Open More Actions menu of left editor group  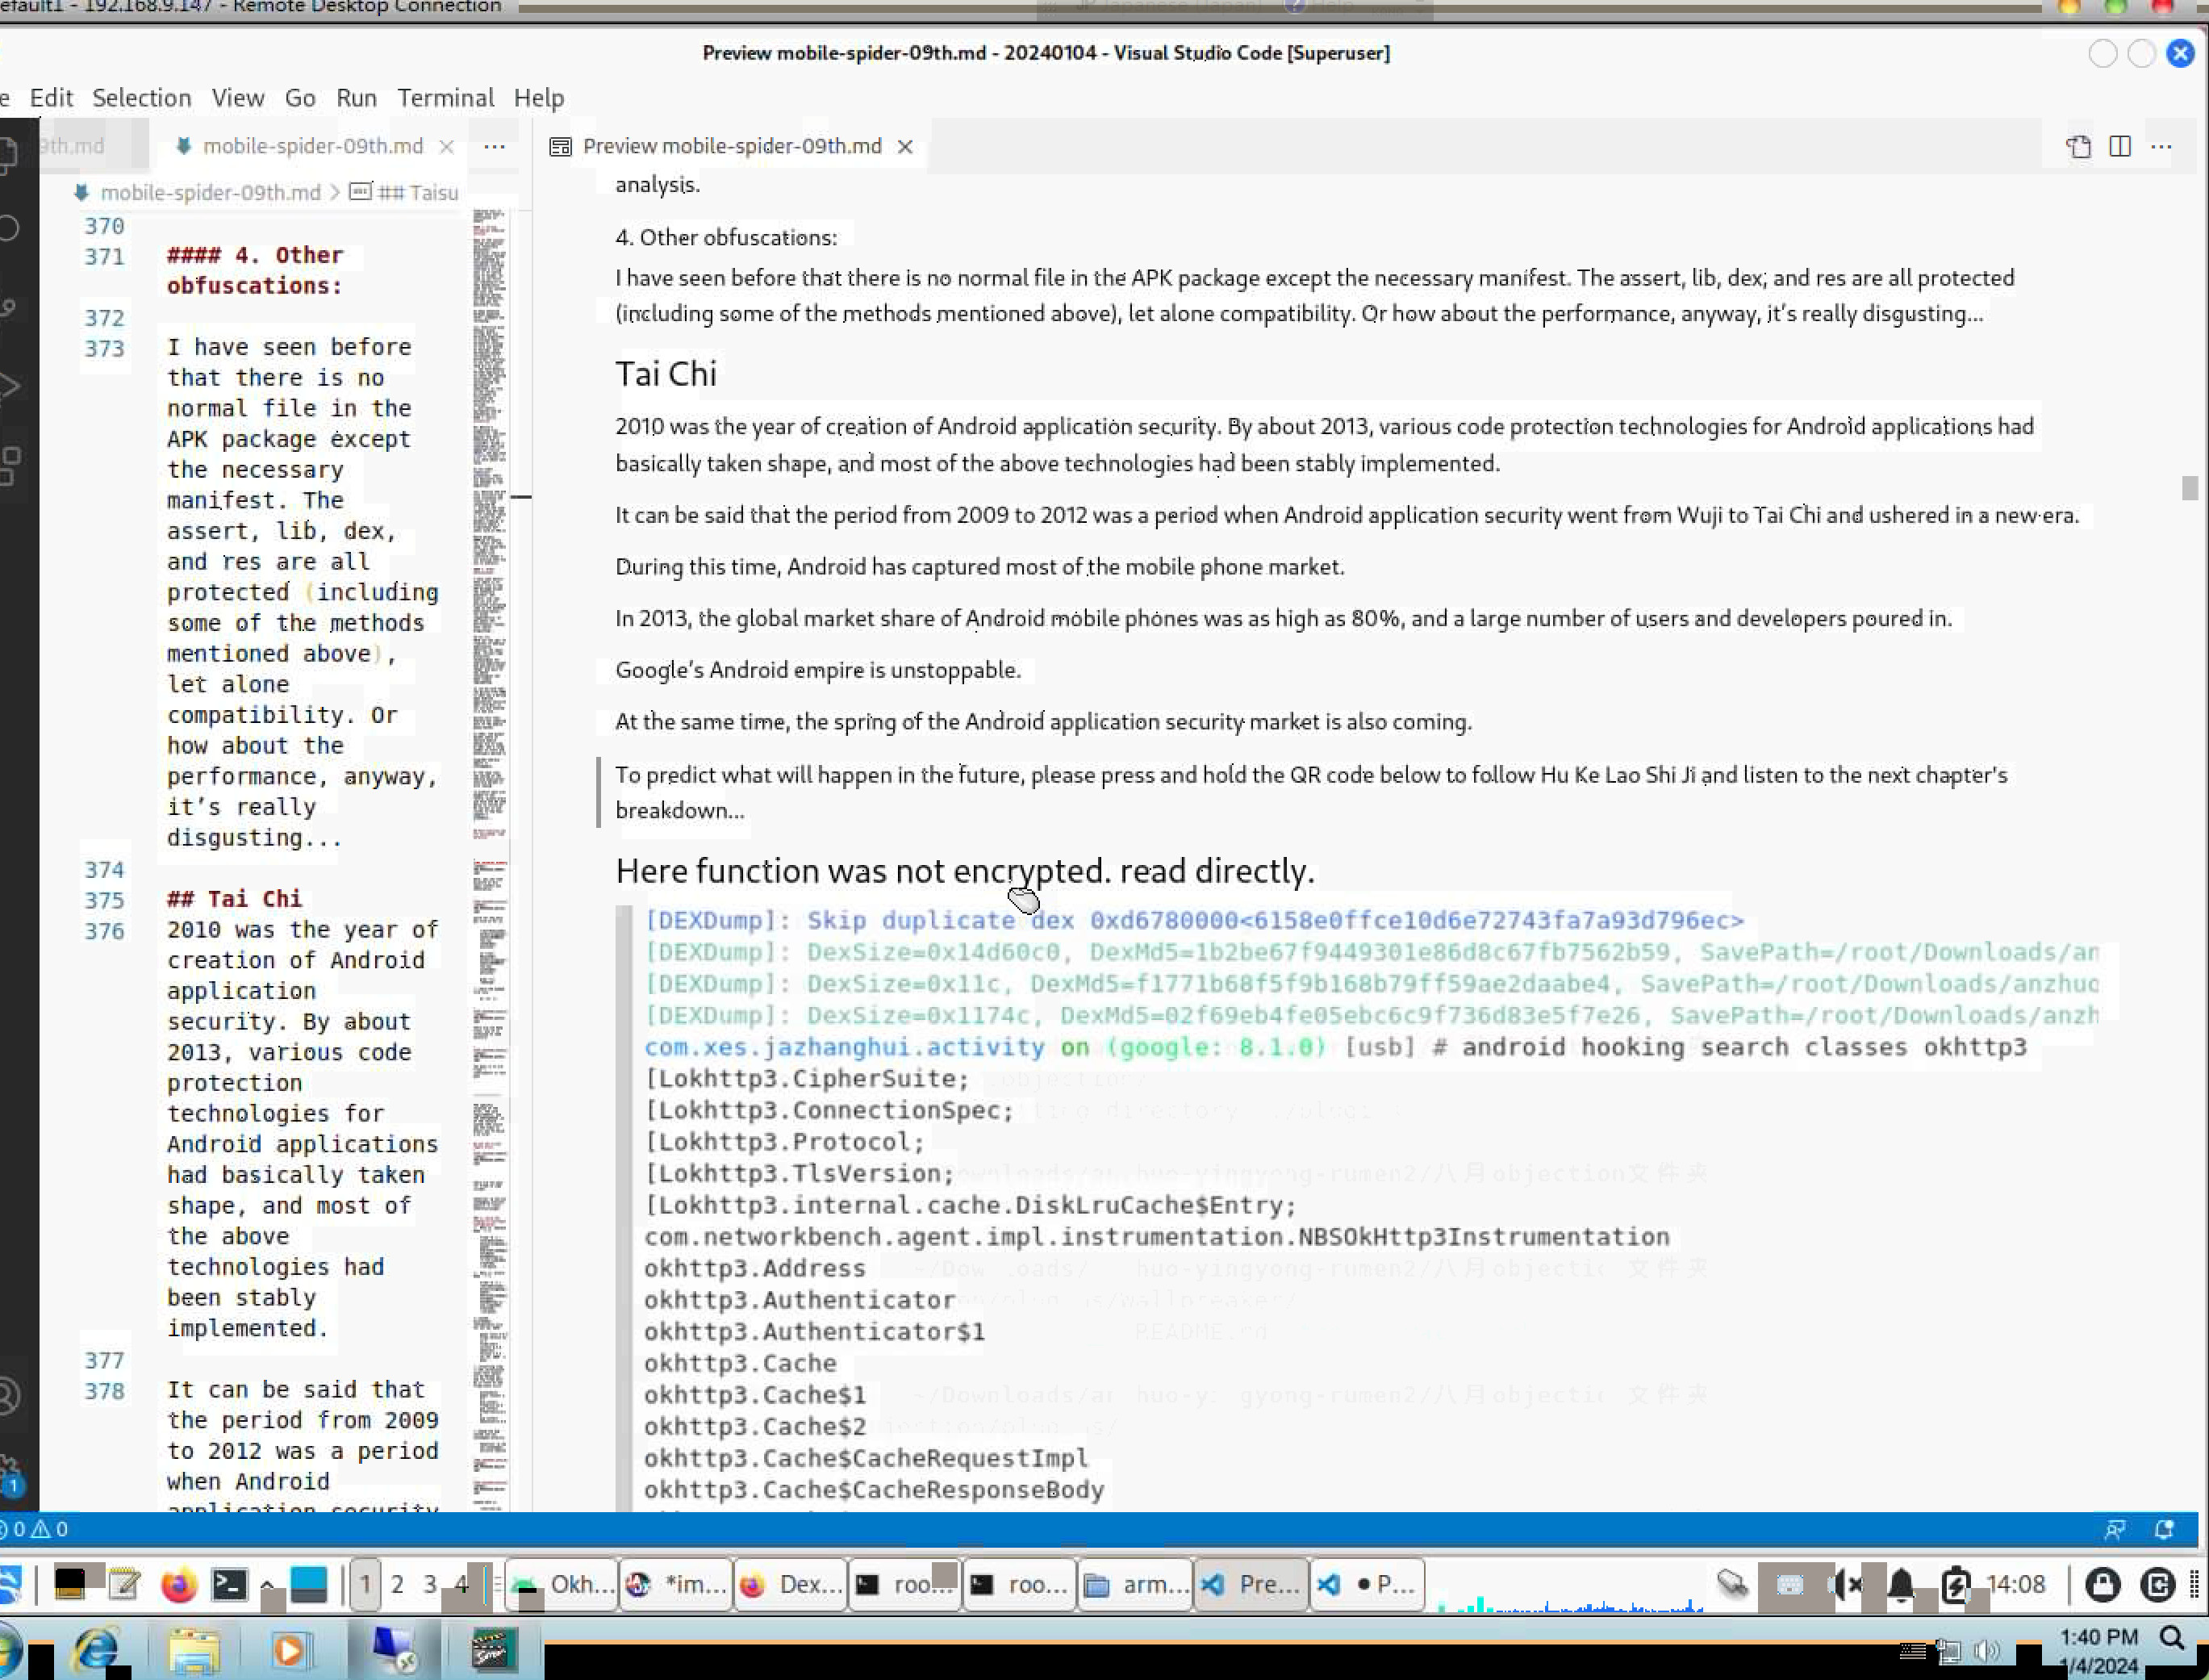[494, 146]
